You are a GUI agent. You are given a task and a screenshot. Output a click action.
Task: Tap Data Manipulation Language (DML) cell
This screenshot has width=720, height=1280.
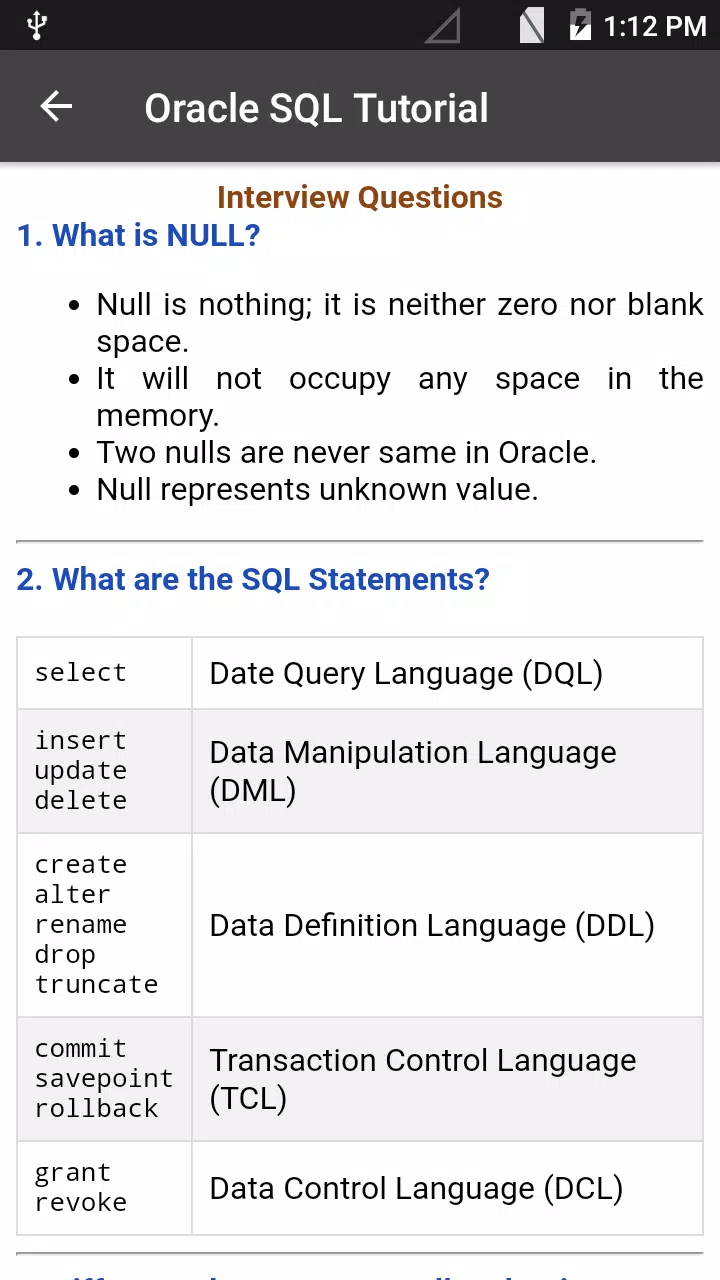click(447, 771)
